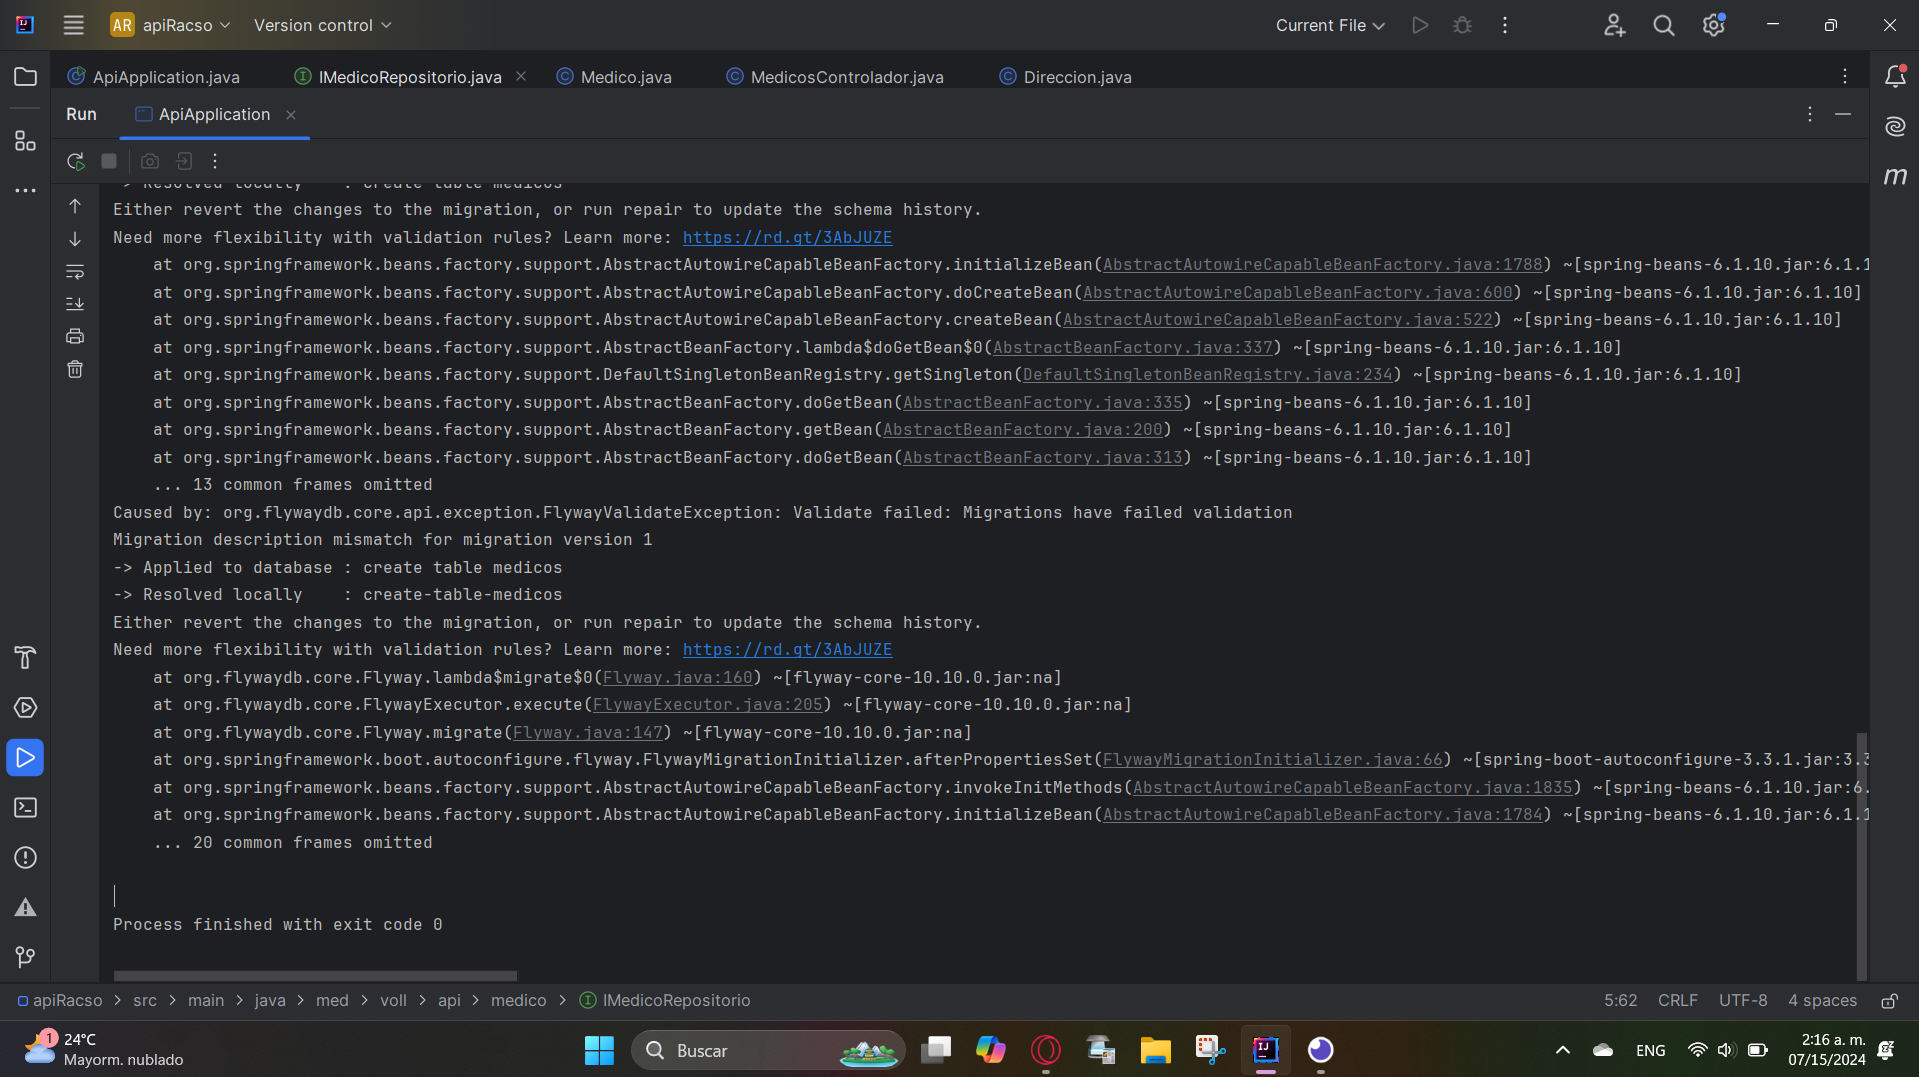Click the thread dump camera icon
The height and width of the screenshot is (1077, 1919).
point(150,161)
